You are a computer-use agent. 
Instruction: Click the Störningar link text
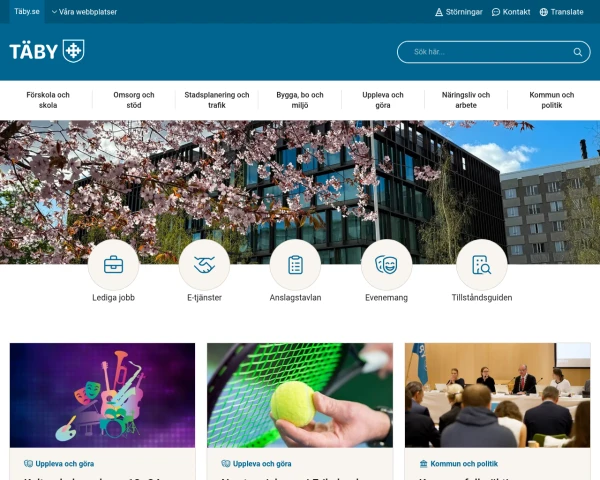click(x=464, y=12)
